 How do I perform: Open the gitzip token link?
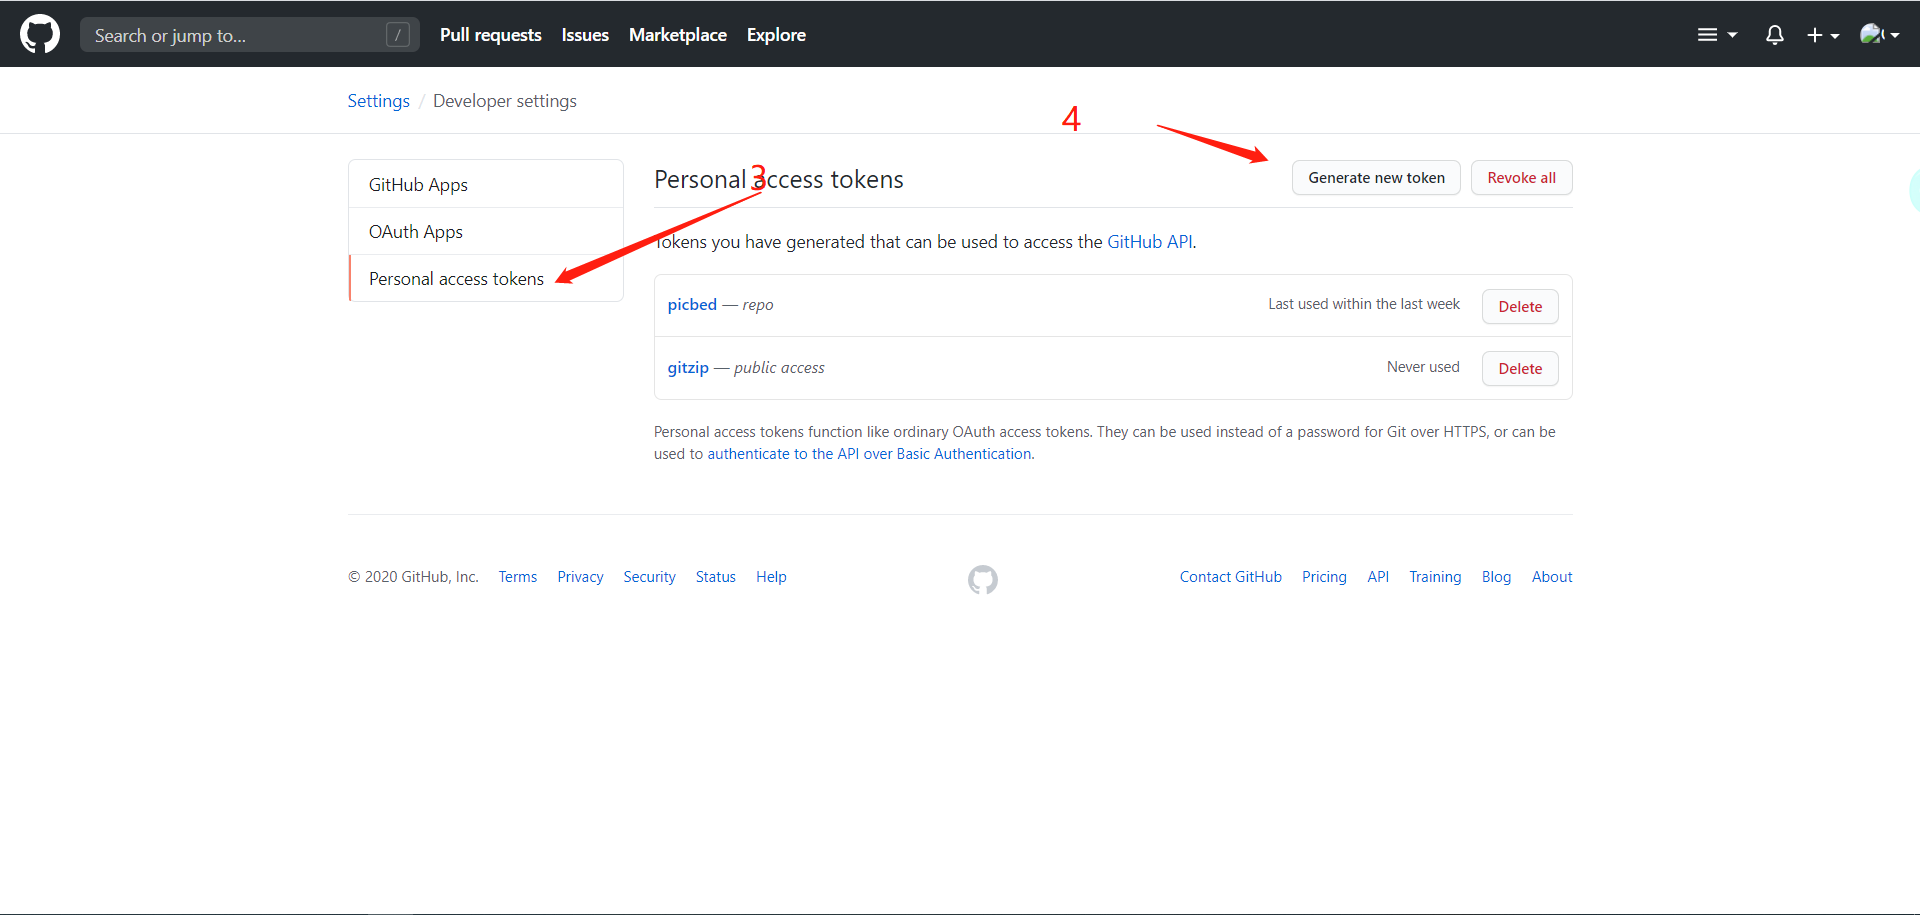tap(688, 368)
